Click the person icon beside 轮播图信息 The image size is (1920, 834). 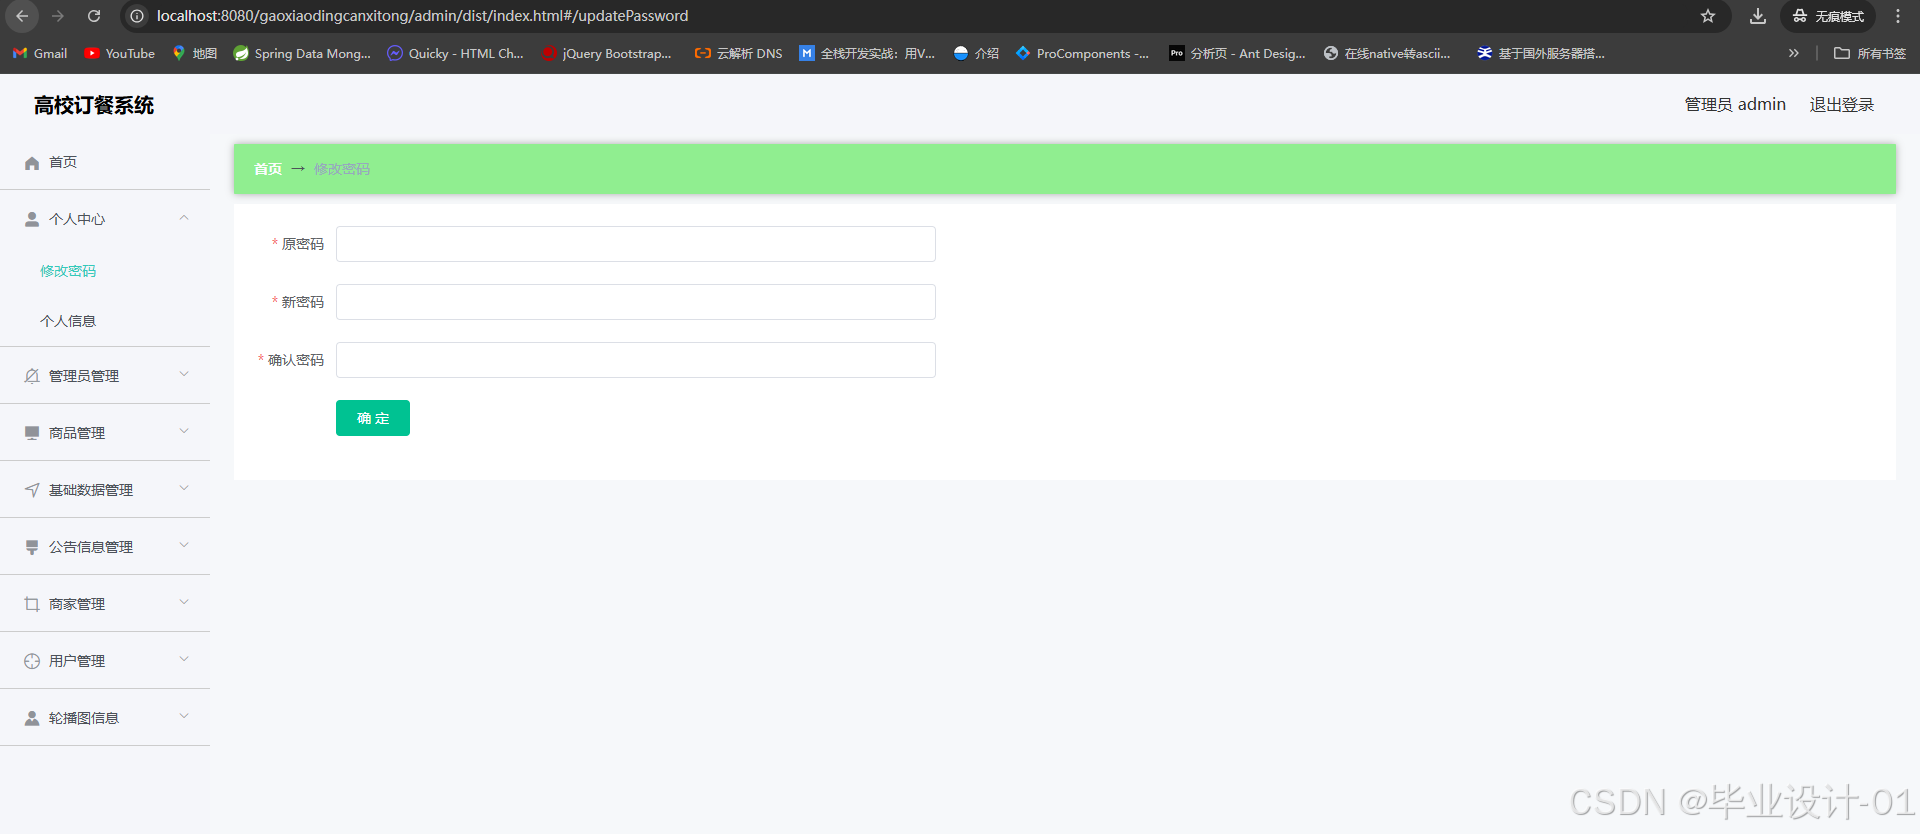pos(32,718)
